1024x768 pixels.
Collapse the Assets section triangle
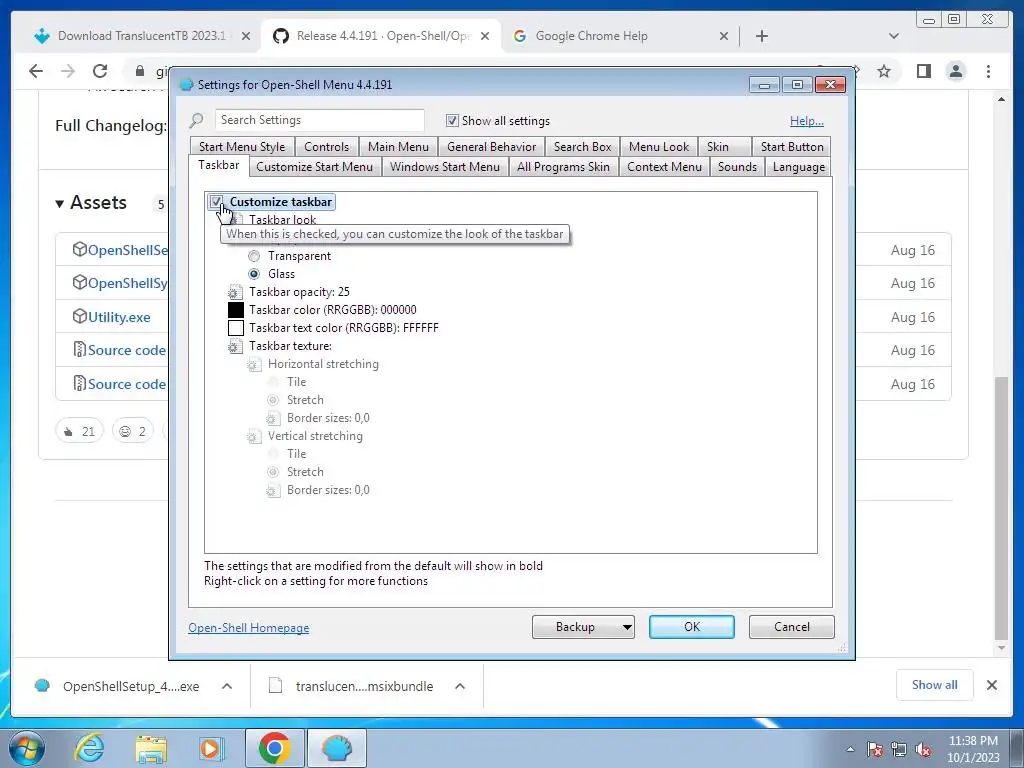[59, 204]
